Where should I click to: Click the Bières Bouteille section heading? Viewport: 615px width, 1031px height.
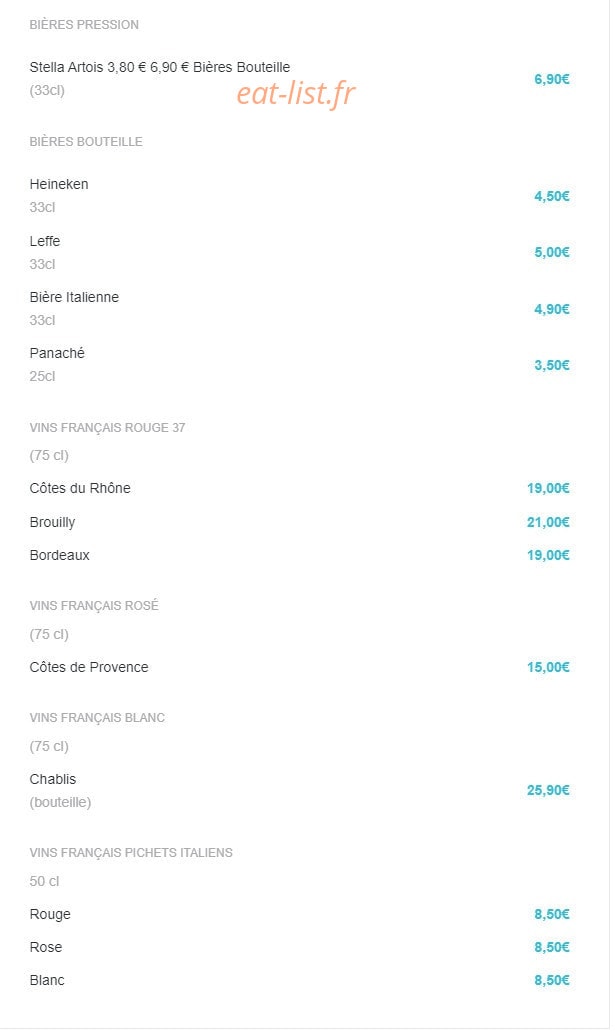click(x=86, y=141)
